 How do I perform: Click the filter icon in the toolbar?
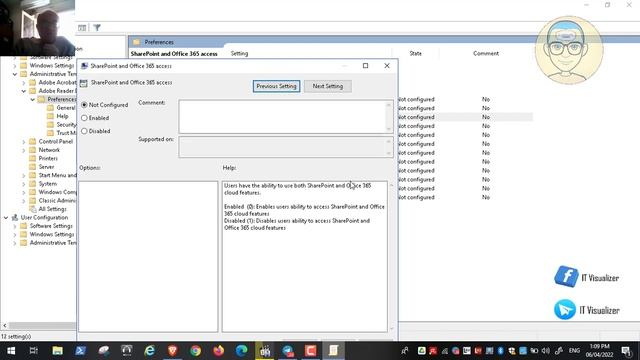coord(97,28)
